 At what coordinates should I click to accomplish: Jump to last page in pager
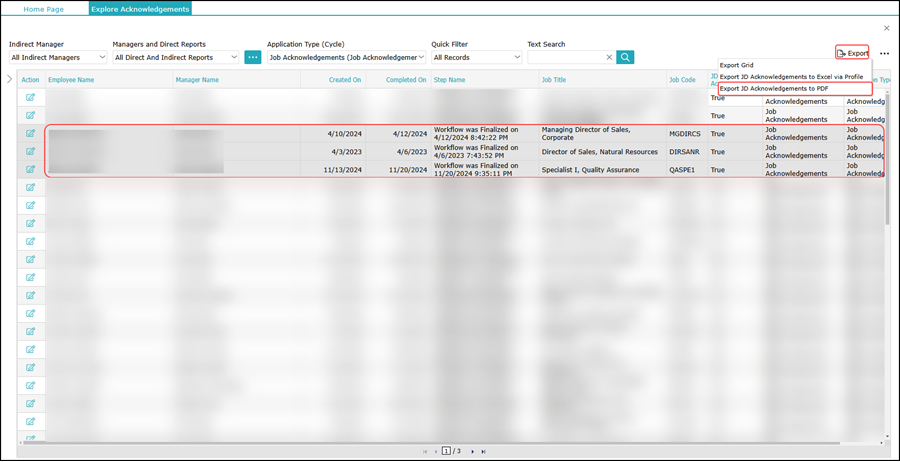486,452
